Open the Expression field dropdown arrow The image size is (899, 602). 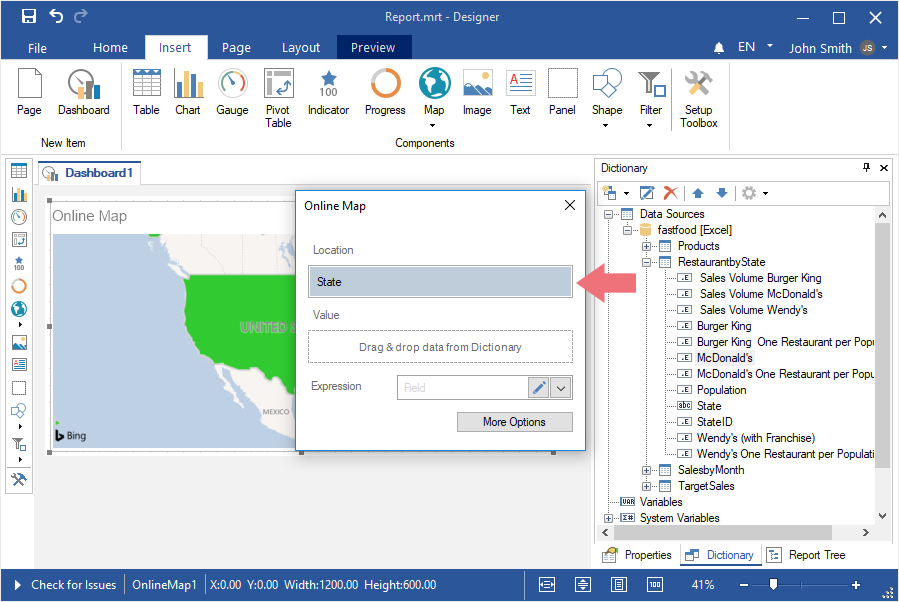(561, 388)
